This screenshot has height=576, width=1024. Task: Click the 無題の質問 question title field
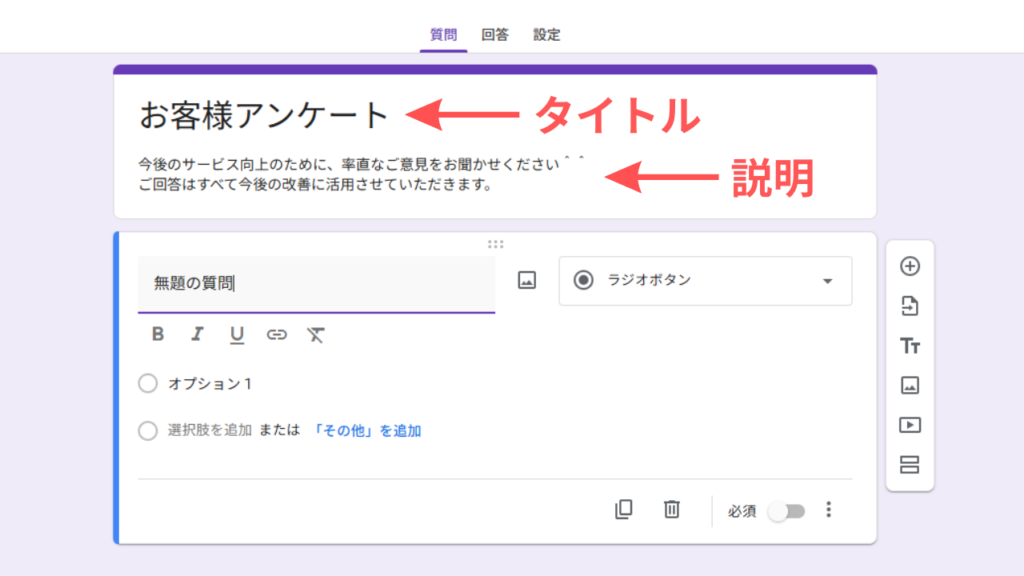tap(315, 284)
